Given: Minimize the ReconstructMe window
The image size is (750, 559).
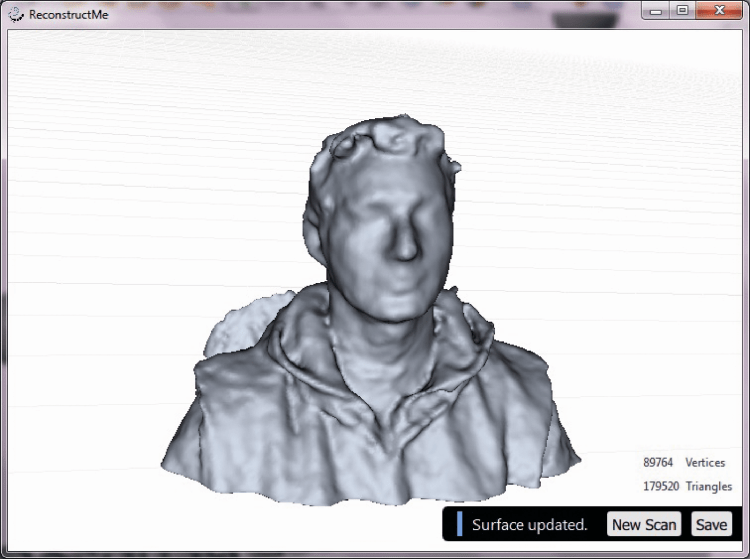Looking at the screenshot, I should 656,11.
